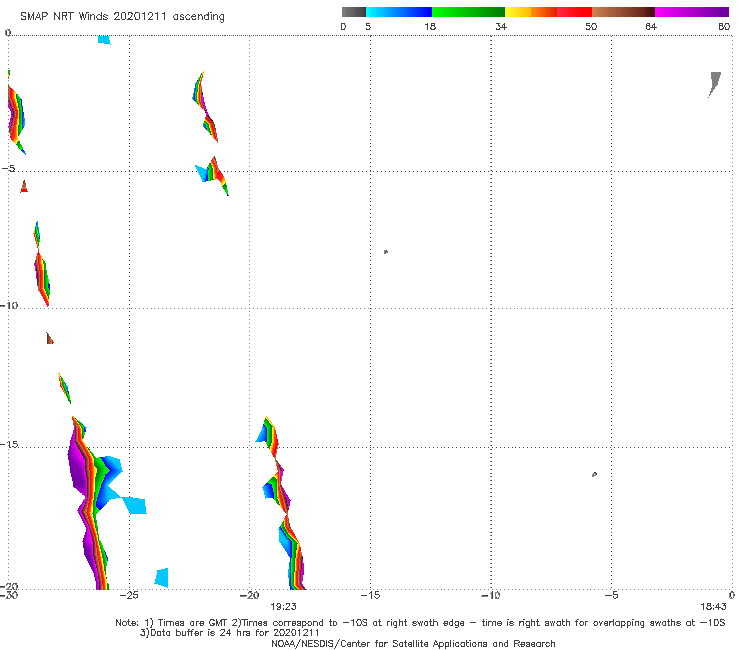
Task: Click the color bar label '18'
Action: (x=430, y=26)
